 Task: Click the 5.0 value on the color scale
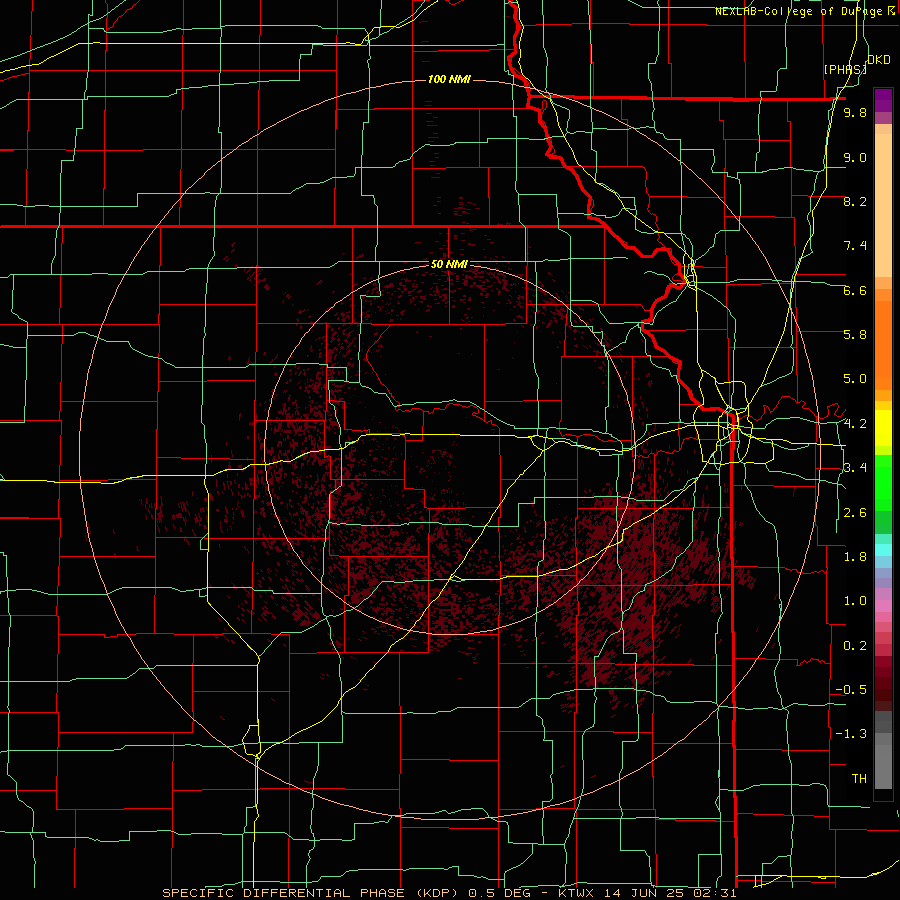855,379
